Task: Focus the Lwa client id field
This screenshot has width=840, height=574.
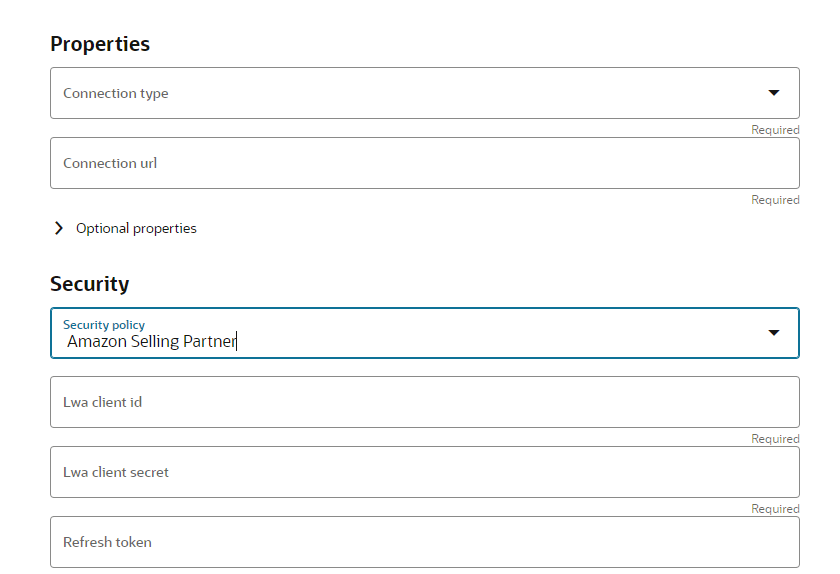Action: (424, 402)
